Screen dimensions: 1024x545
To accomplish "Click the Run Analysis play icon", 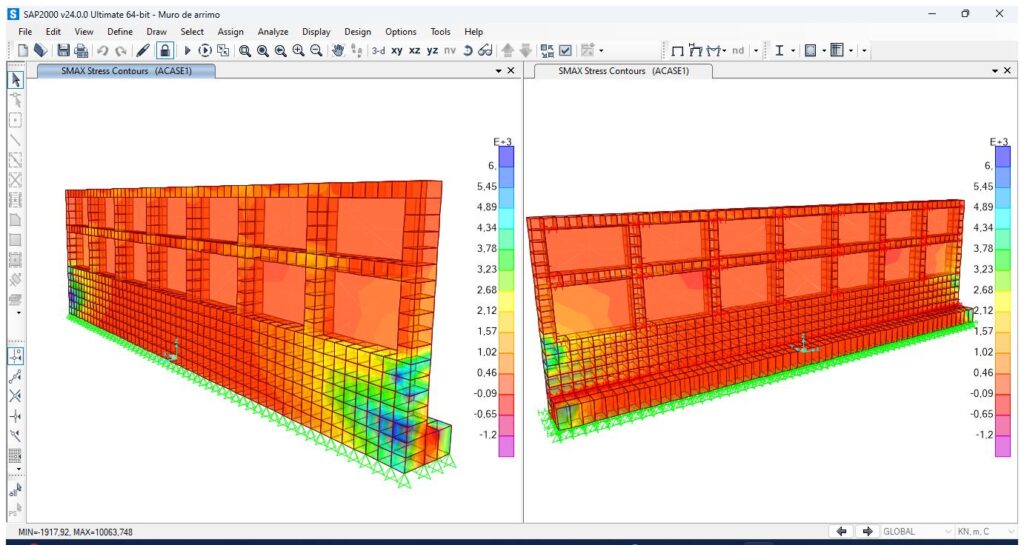I will pyautogui.click(x=187, y=50).
